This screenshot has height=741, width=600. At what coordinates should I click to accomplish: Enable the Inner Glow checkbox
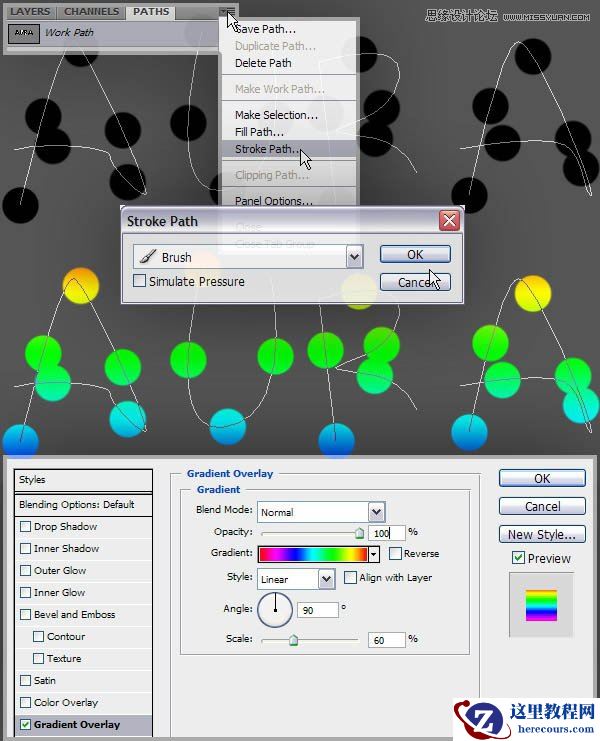tap(26, 592)
